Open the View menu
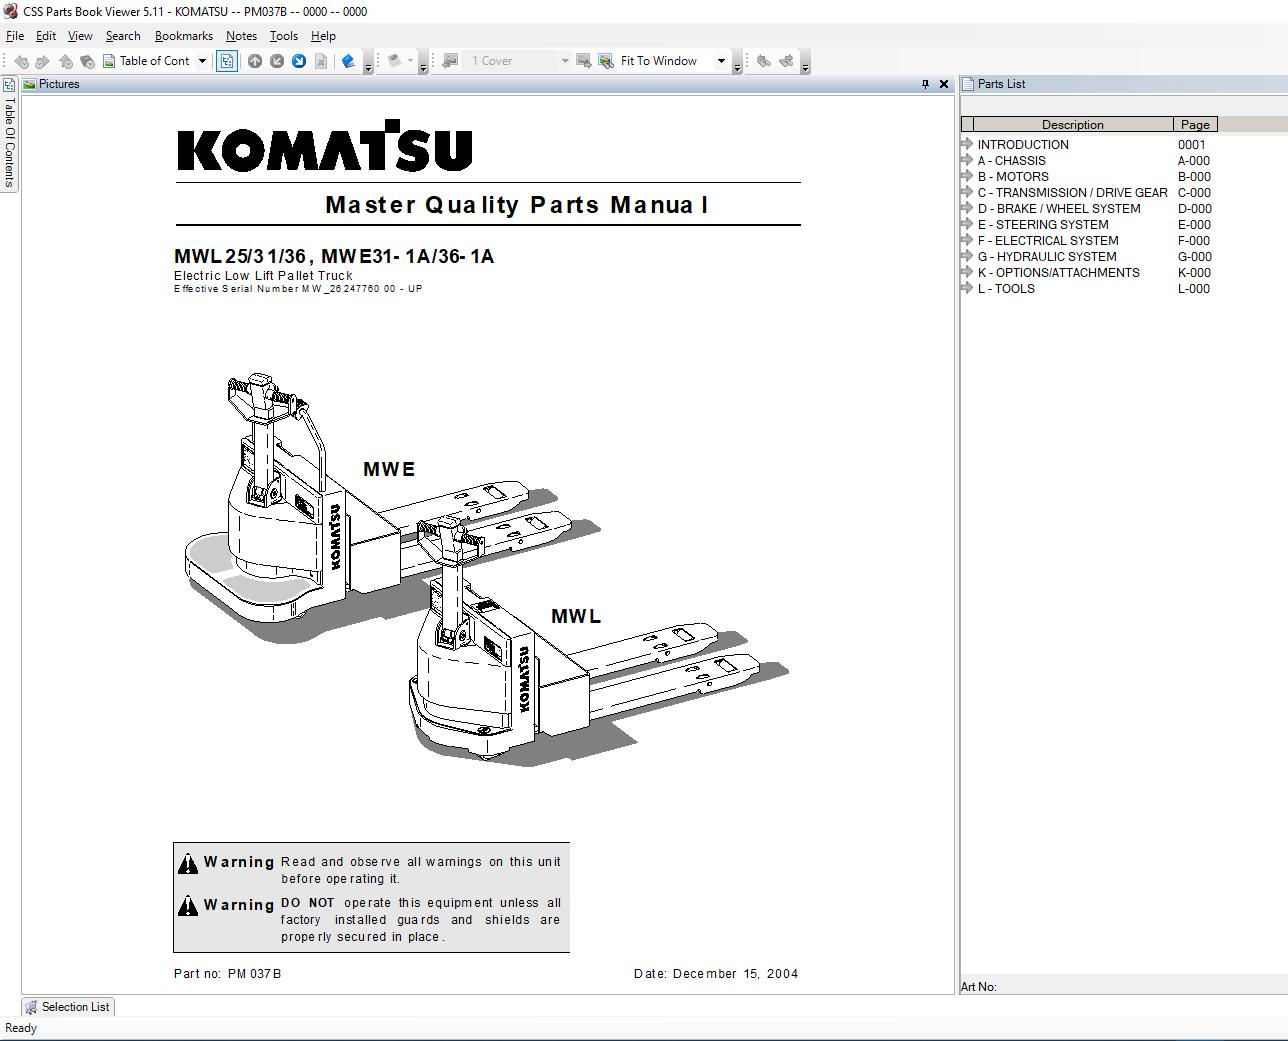The width and height of the screenshot is (1288, 1041). (x=80, y=36)
